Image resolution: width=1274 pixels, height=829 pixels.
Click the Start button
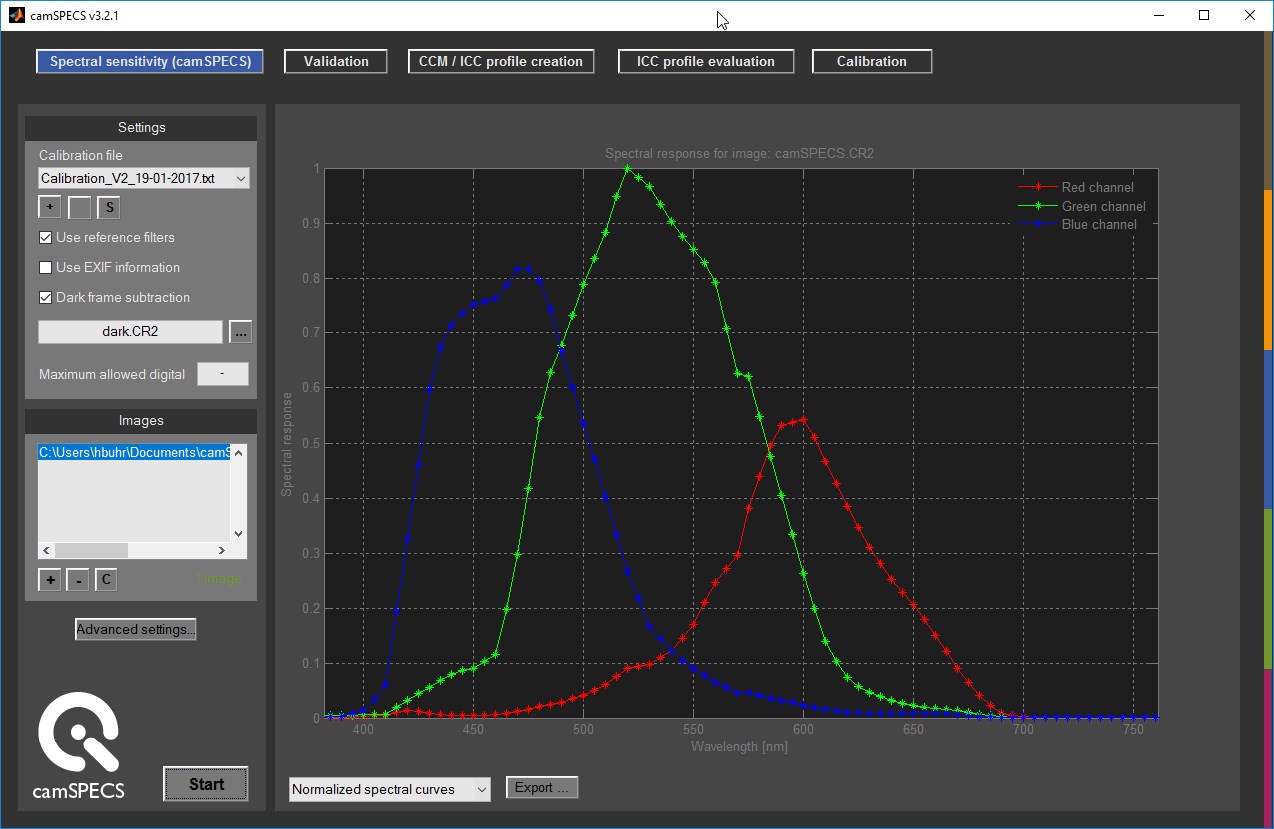click(x=206, y=784)
